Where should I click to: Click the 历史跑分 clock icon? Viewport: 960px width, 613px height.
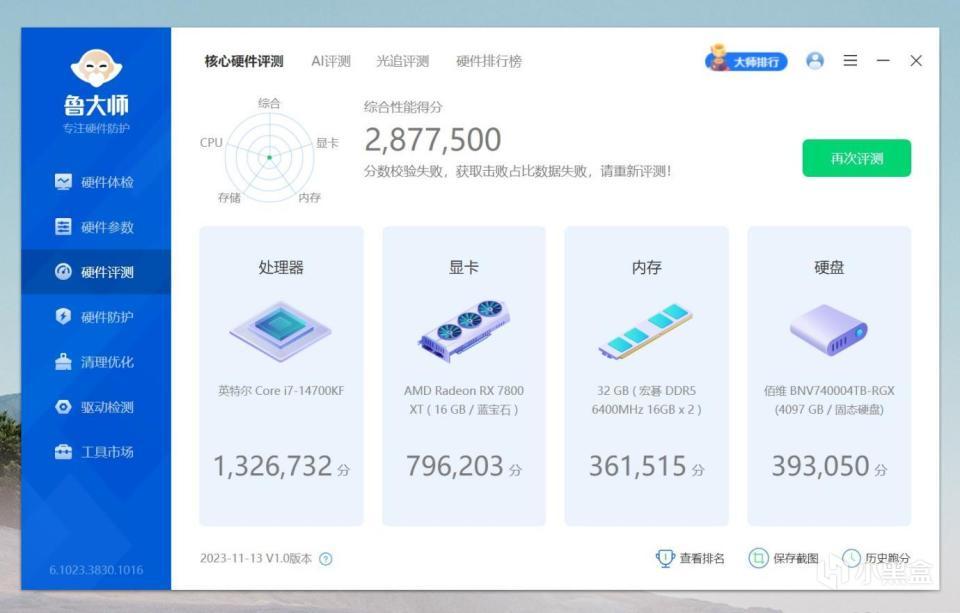pos(851,558)
